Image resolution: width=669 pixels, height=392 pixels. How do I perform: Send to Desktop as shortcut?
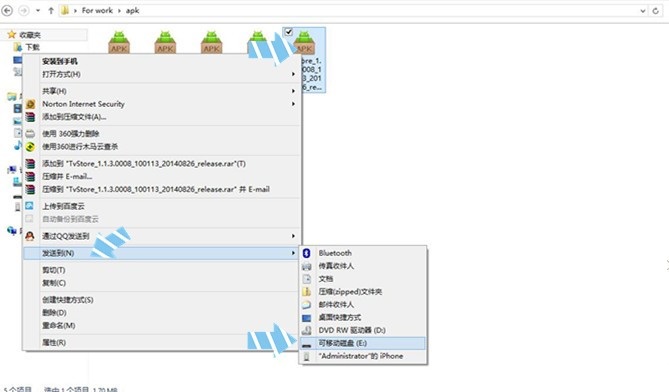pyautogui.click(x=363, y=318)
